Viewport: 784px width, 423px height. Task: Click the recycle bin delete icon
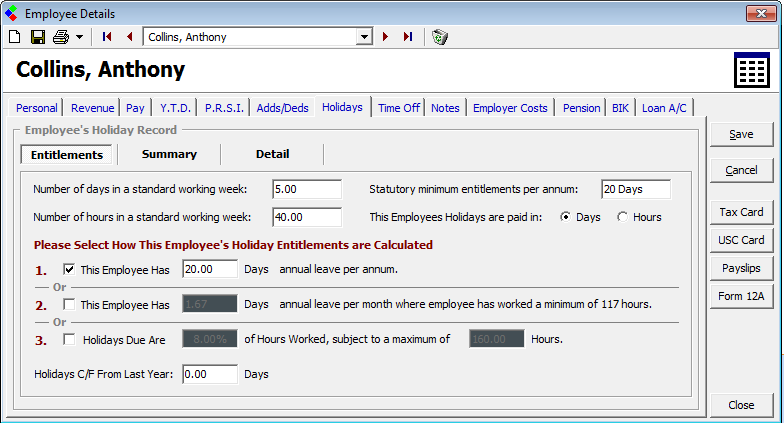(440, 37)
